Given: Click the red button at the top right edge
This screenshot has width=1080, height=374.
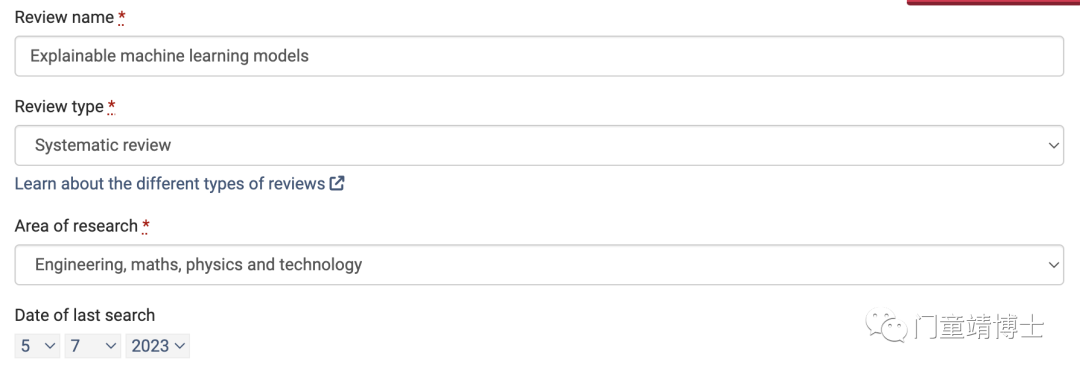Looking at the screenshot, I should (993, 3).
